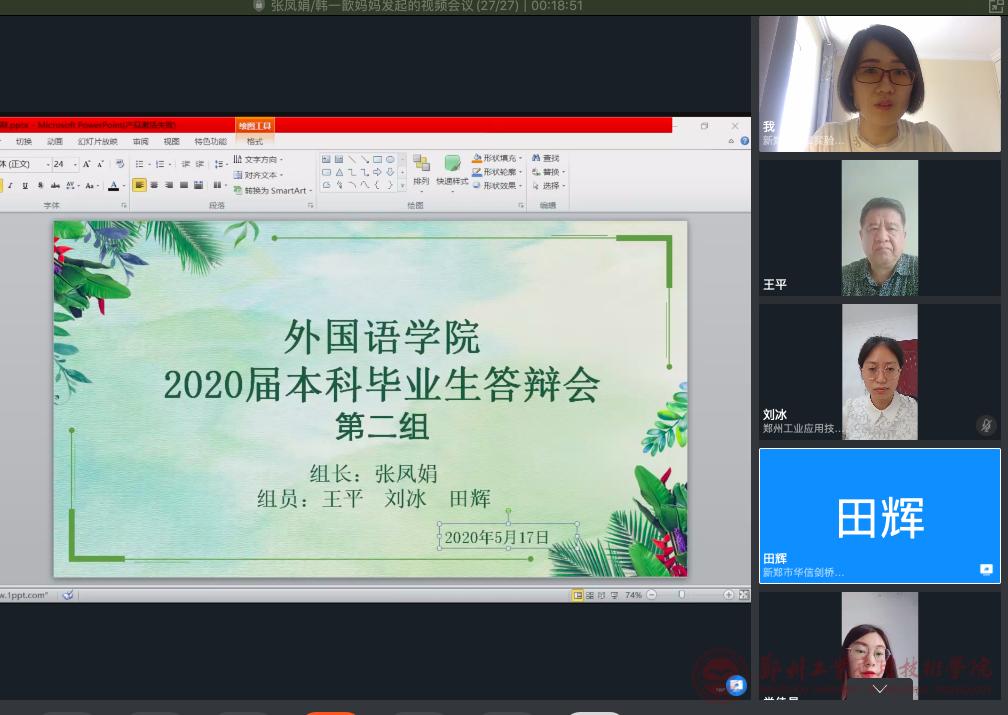This screenshot has height=715, width=1008.
Task: Click the zoom out minus button
Action: (651, 595)
